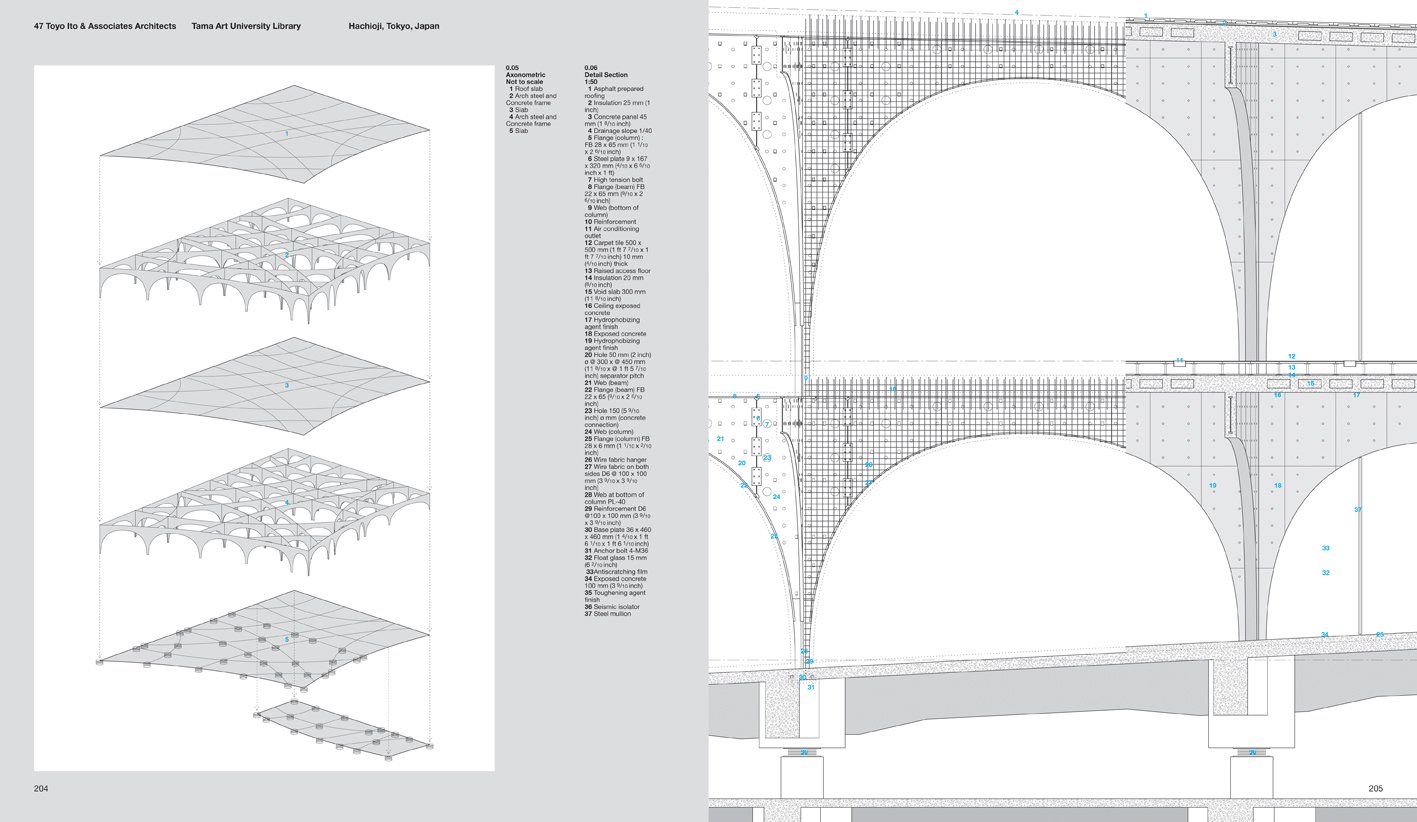Select legend entry "37 Steel mullion"
This screenshot has height=822, width=1417.
[609, 614]
